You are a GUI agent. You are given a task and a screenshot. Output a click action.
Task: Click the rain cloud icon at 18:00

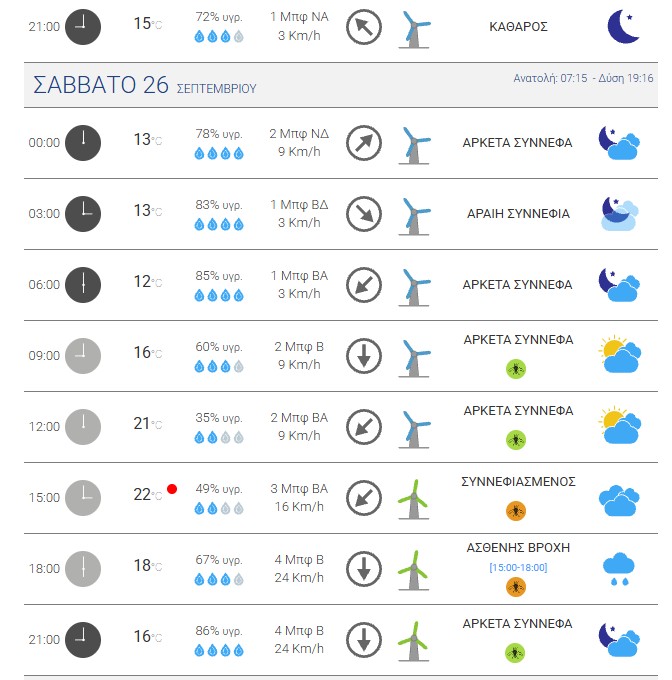click(x=619, y=569)
